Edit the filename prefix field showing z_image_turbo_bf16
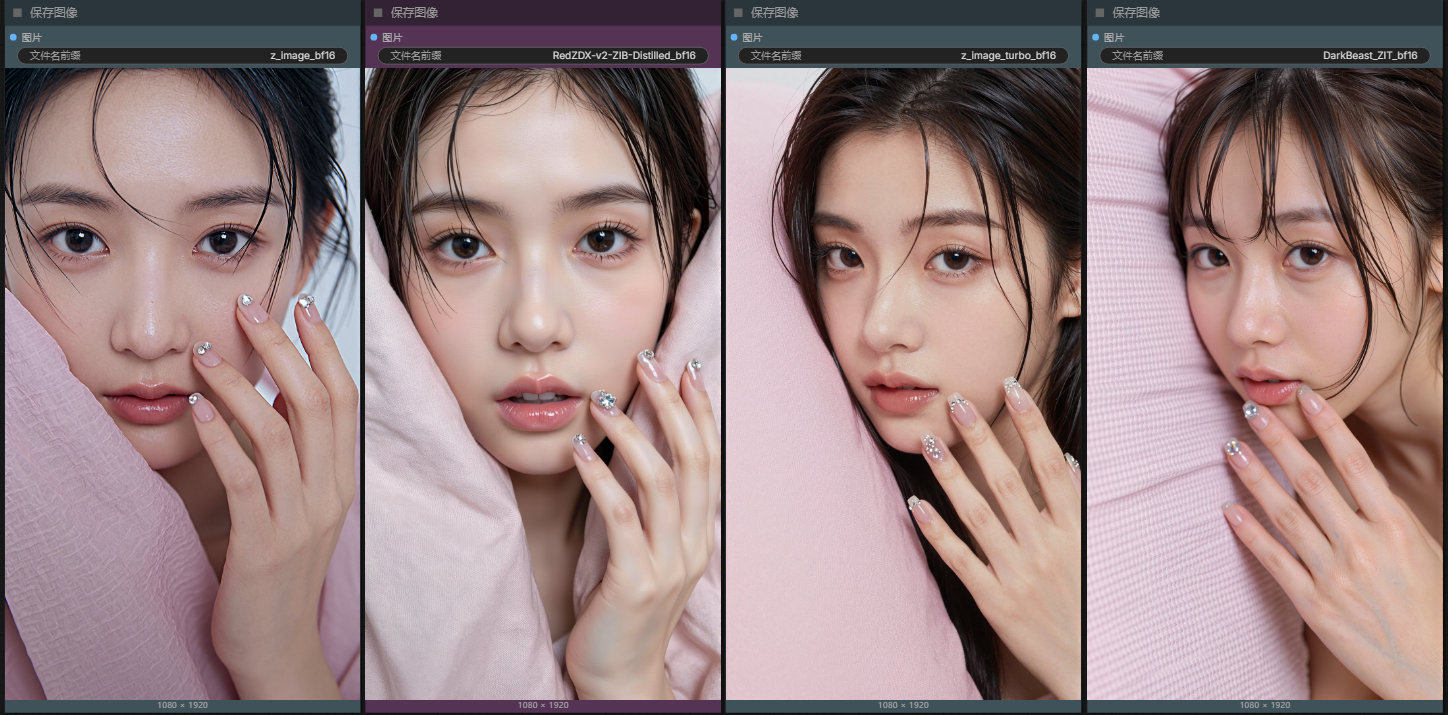This screenshot has width=1448, height=715. 903,56
